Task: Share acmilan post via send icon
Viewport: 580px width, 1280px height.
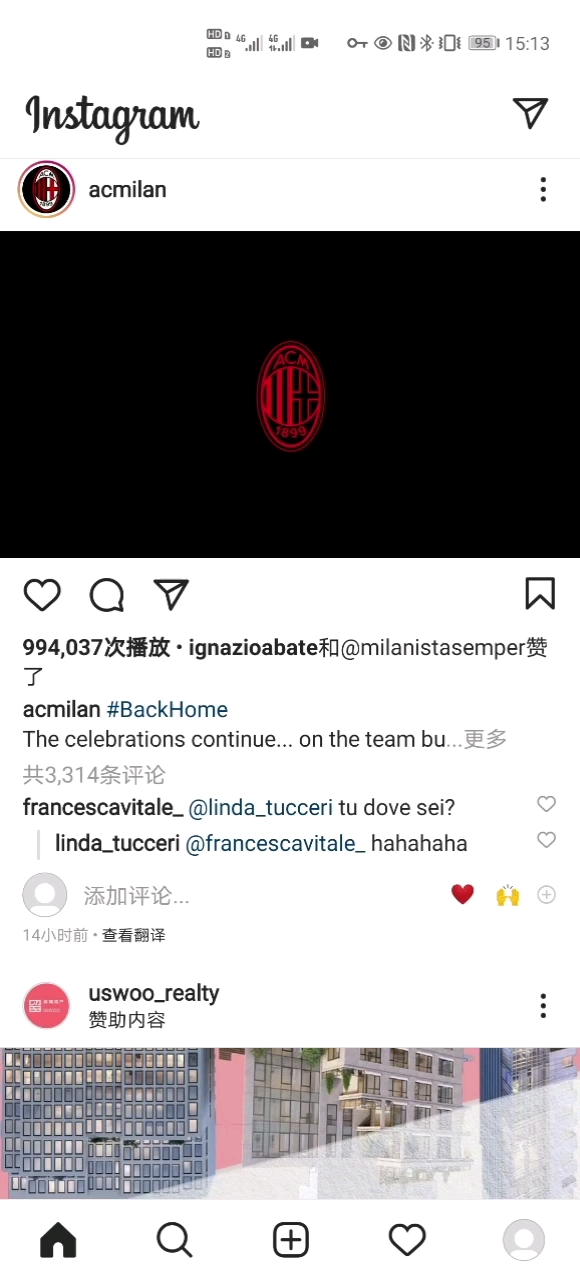Action: 171,594
